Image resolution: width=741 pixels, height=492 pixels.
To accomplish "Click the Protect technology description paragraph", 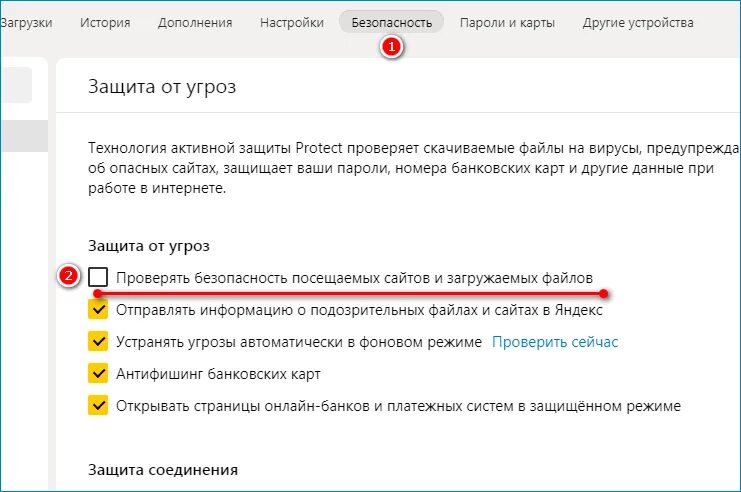I will [x=414, y=168].
